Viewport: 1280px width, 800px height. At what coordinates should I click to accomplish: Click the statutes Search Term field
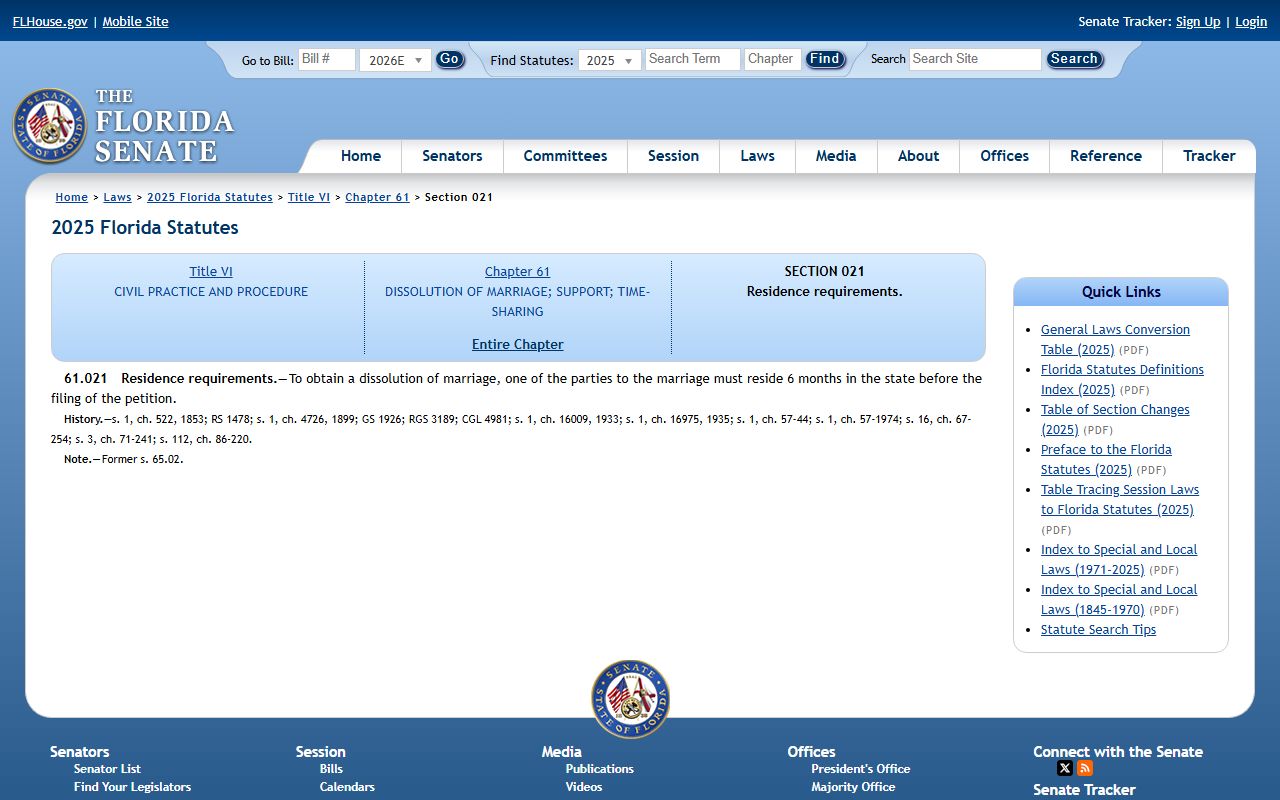pyautogui.click(x=693, y=59)
